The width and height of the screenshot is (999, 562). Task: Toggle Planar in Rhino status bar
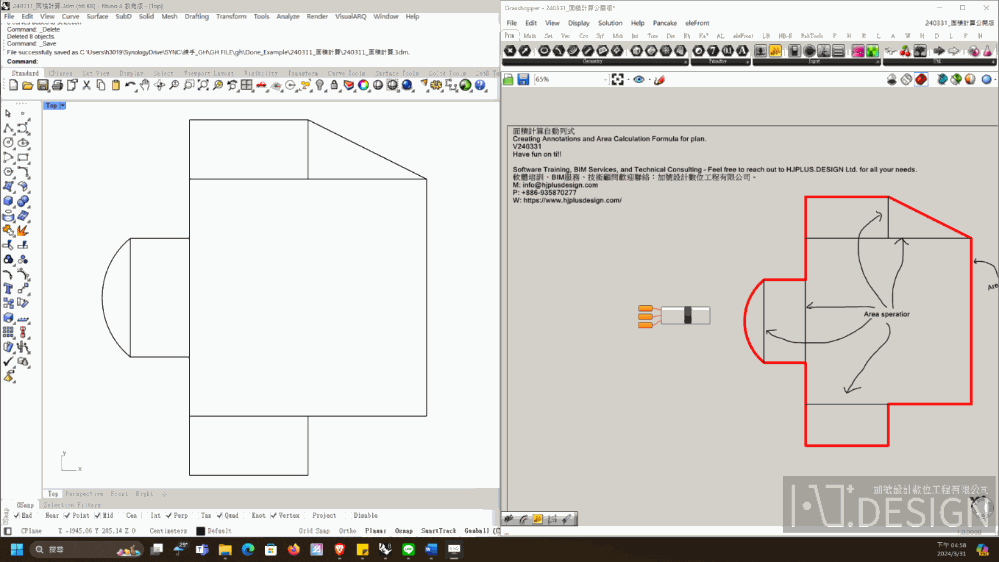(x=375, y=531)
